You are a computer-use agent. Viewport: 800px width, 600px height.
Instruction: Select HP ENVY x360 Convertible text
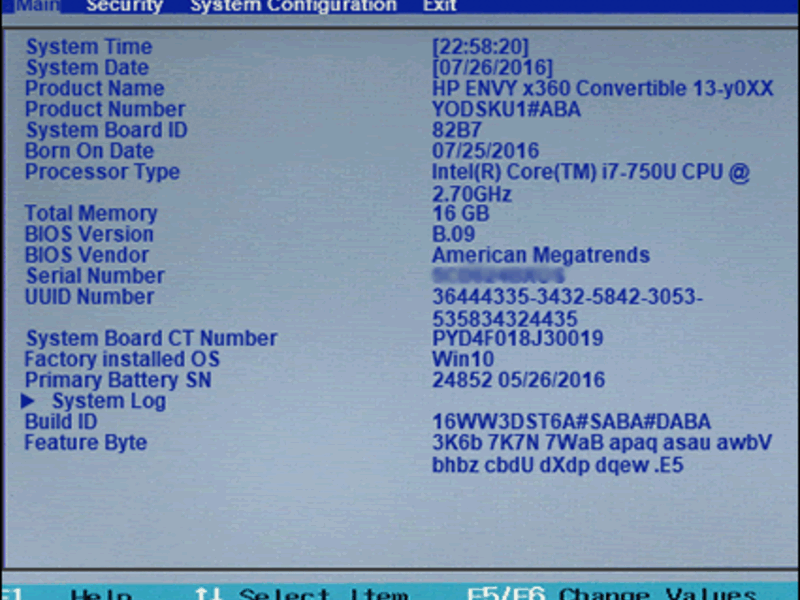[x=603, y=89]
